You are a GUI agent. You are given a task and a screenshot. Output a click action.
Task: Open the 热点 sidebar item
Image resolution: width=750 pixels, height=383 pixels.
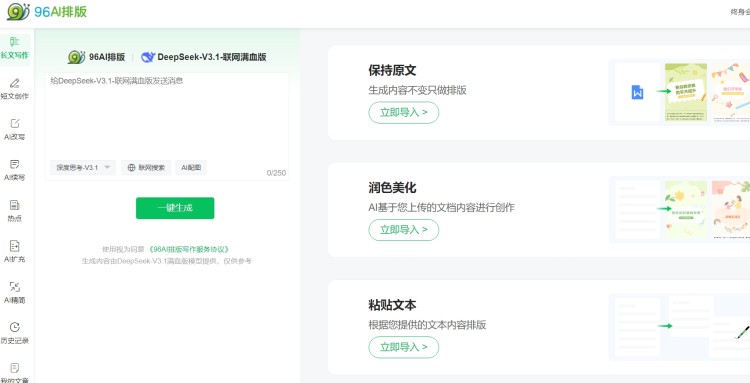[x=15, y=211]
